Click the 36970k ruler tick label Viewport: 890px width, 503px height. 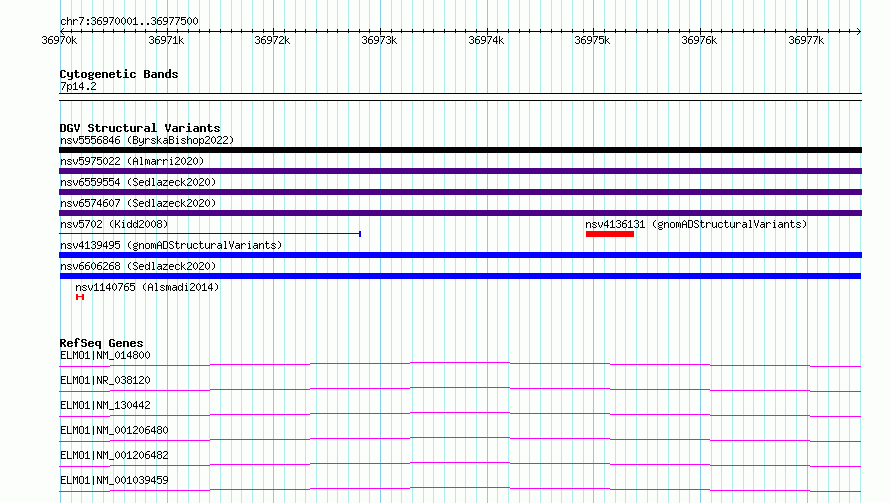click(x=59, y=40)
